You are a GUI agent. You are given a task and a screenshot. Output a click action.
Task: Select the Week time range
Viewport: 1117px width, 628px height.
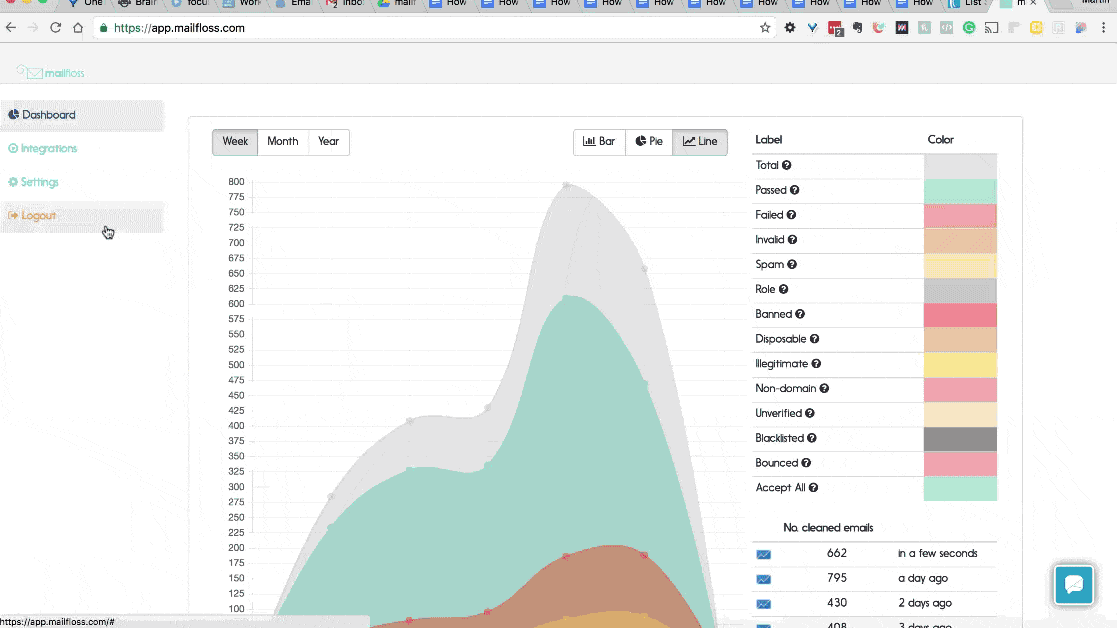click(x=235, y=142)
